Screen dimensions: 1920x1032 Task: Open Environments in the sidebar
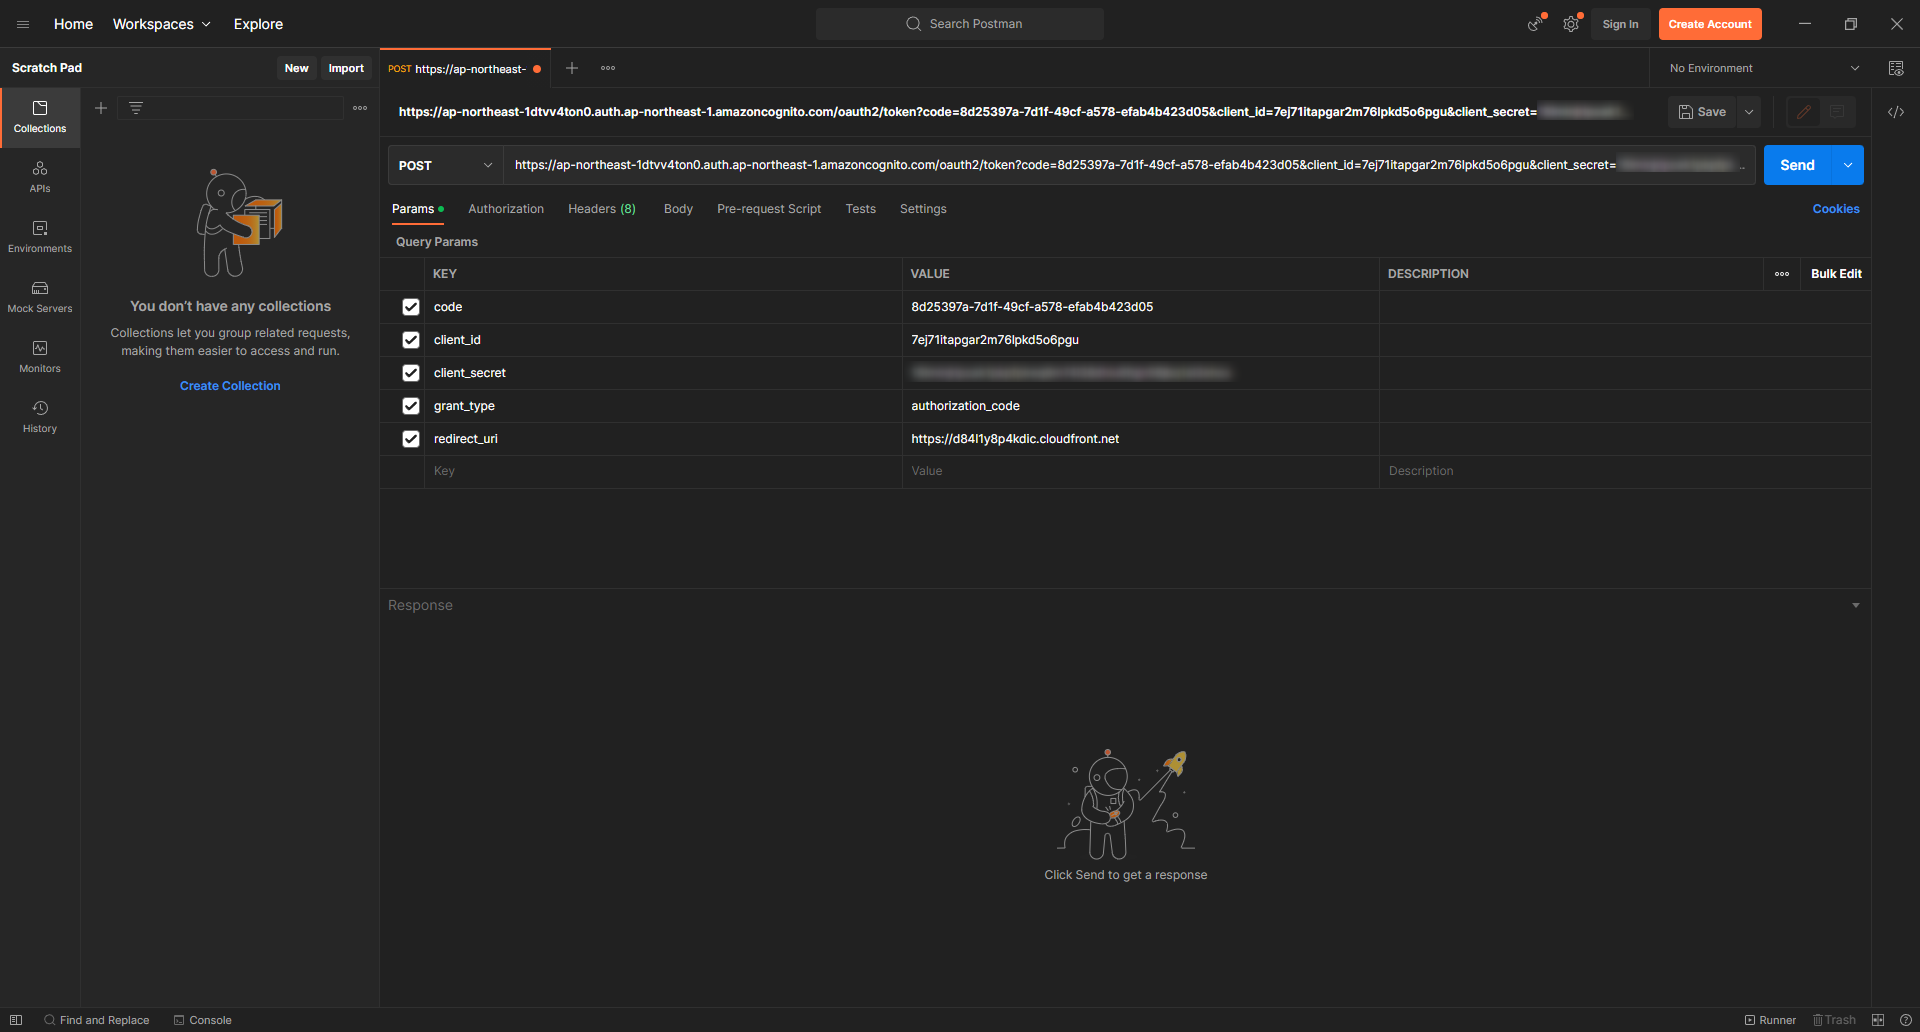tap(40, 237)
